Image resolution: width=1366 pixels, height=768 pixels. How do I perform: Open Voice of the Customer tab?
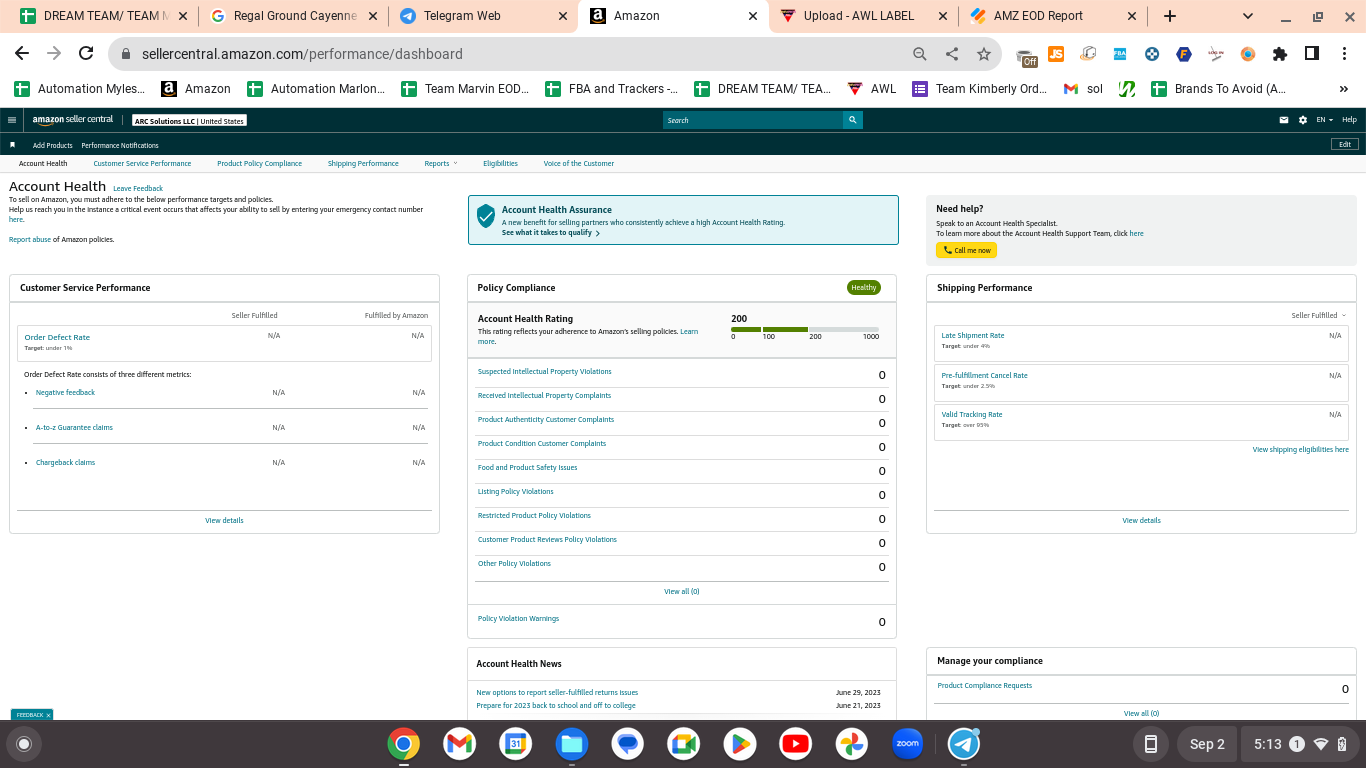tap(579, 163)
